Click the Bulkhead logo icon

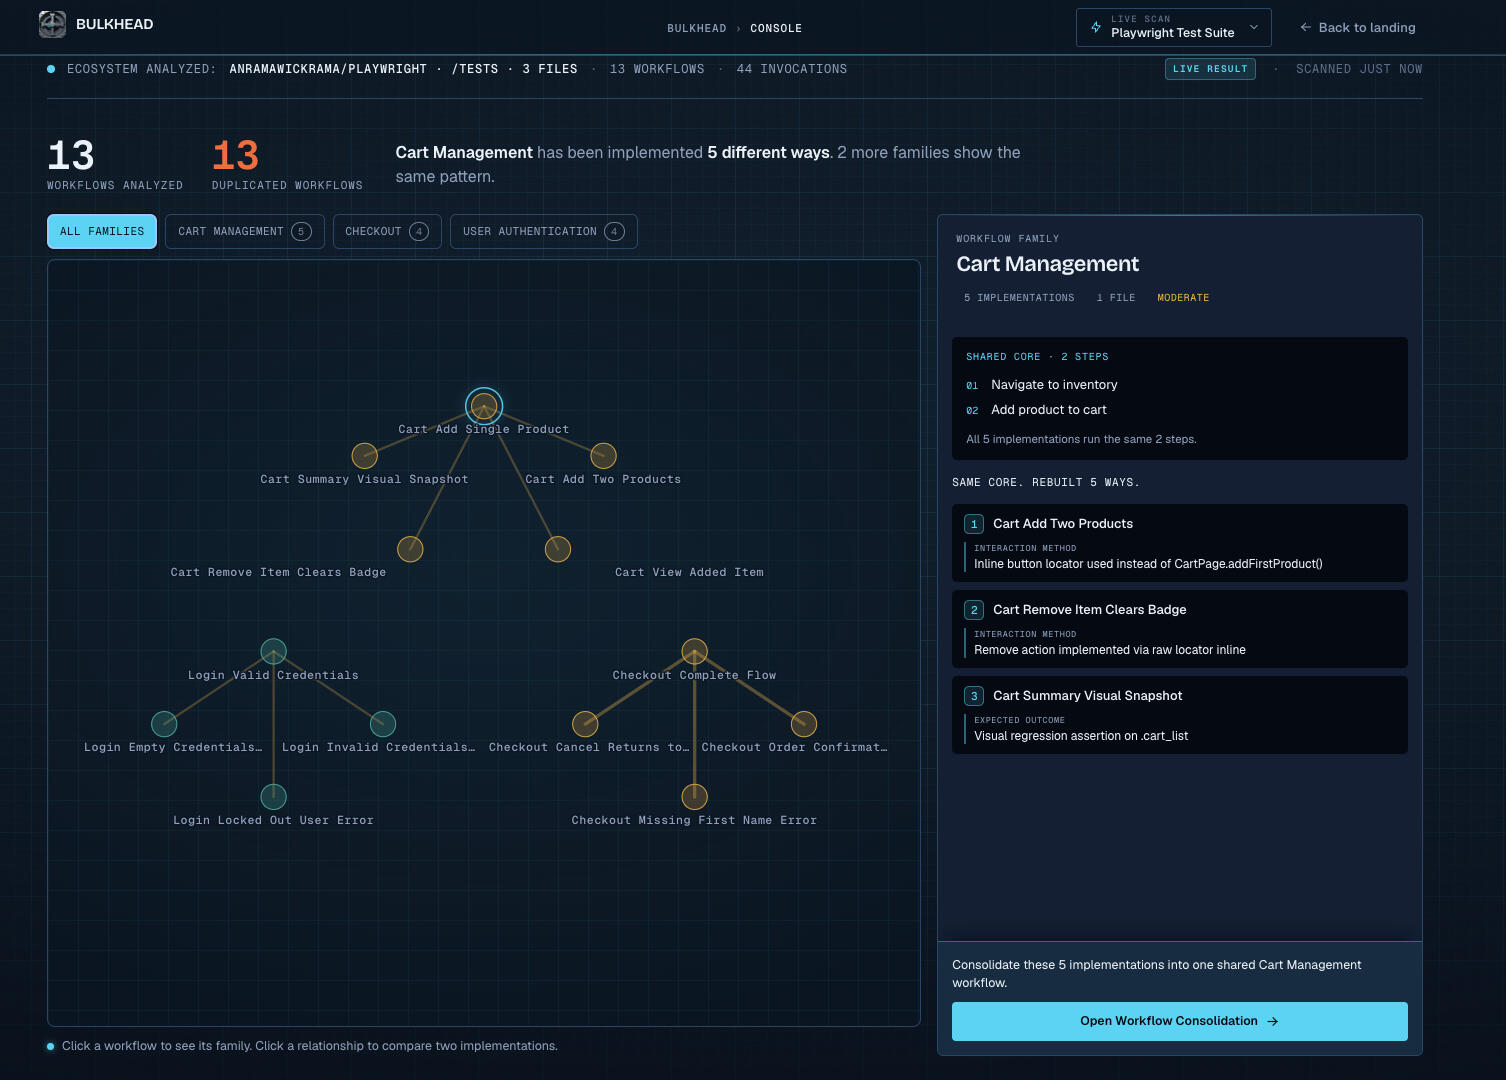[x=52, y=25]
